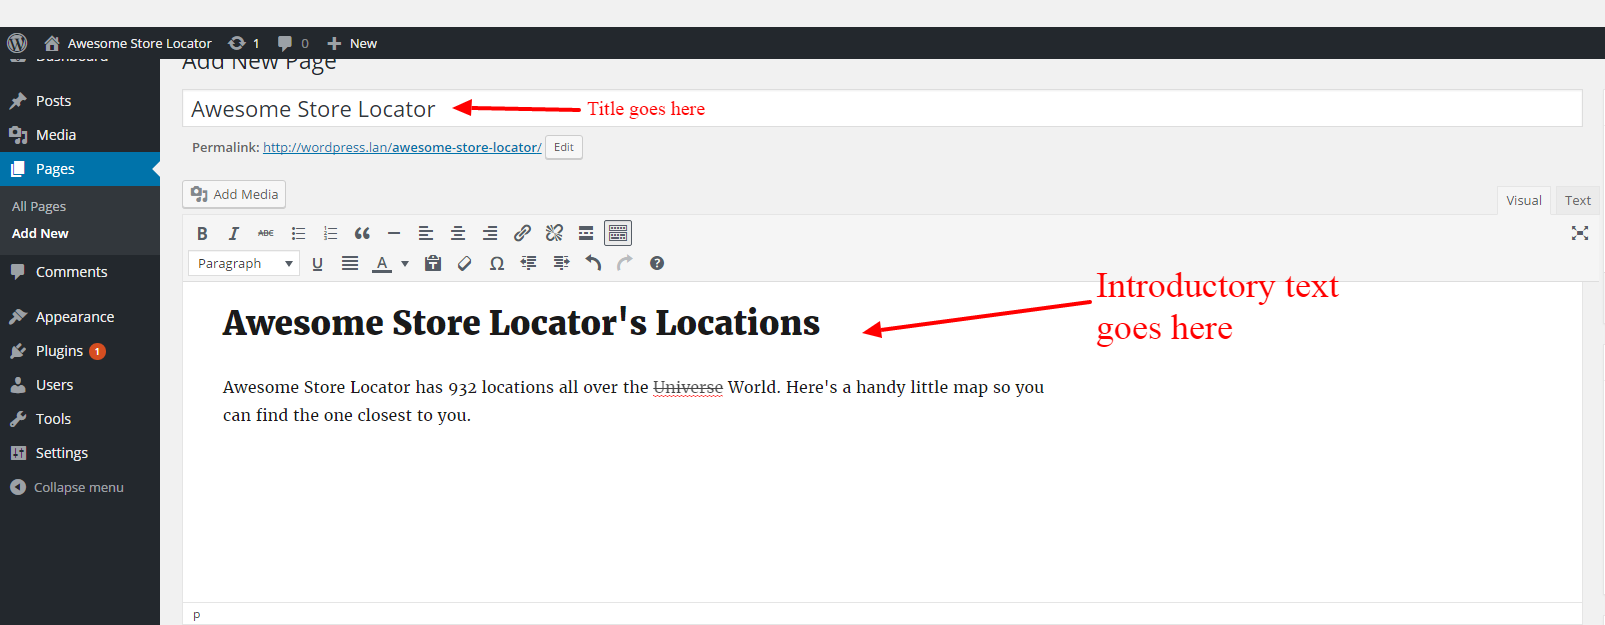Increase indent of paragraph
Viewport: 1605px width, 625px height.
561,263
